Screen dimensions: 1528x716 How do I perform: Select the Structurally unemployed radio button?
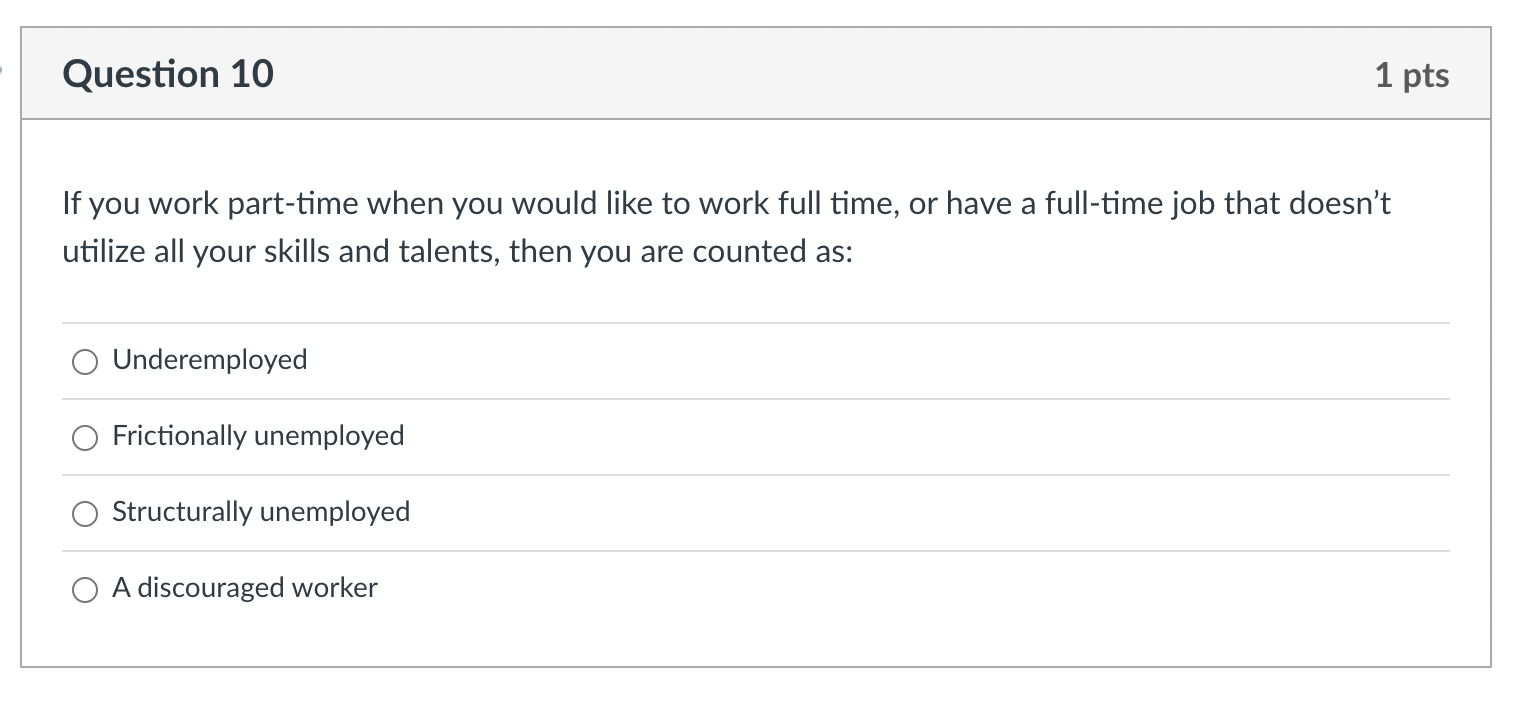pyautogui.click(x=85, y=513)
